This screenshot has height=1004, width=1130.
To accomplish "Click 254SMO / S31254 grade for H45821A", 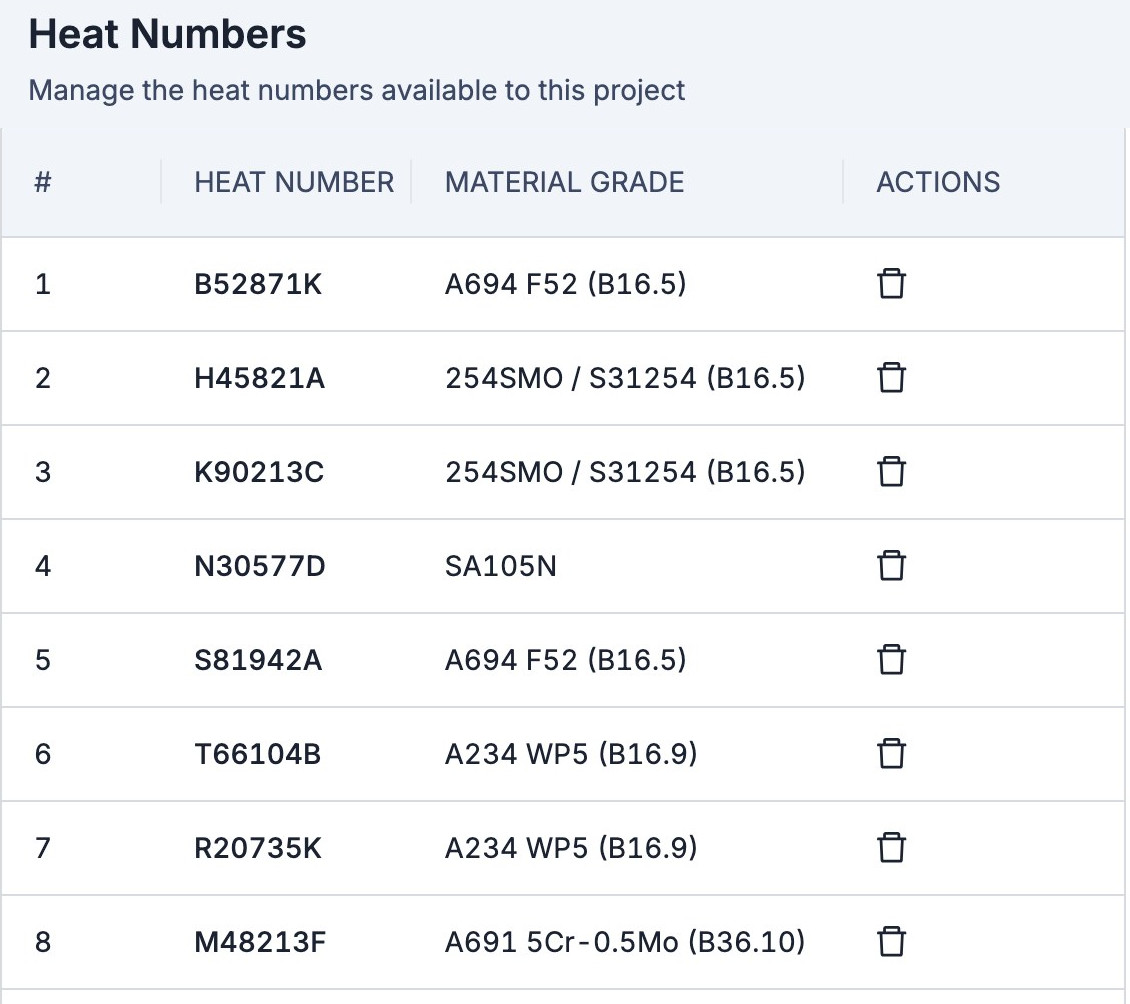I will point(625,378).
